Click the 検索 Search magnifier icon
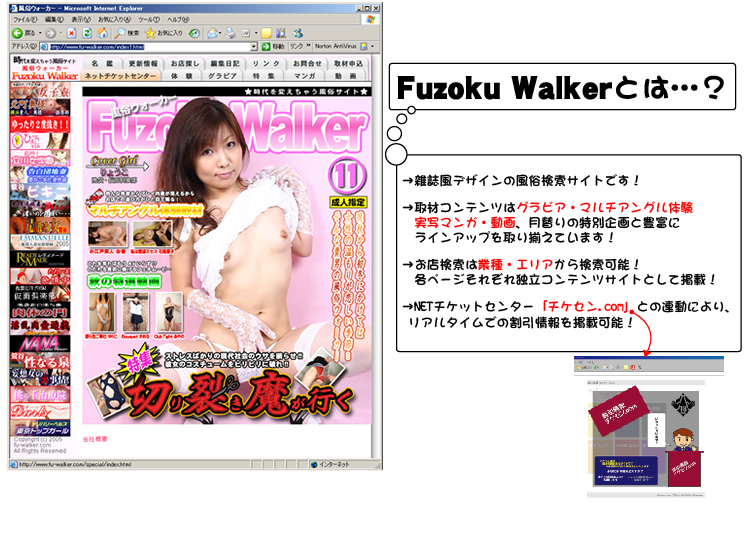 click(120, 33)
